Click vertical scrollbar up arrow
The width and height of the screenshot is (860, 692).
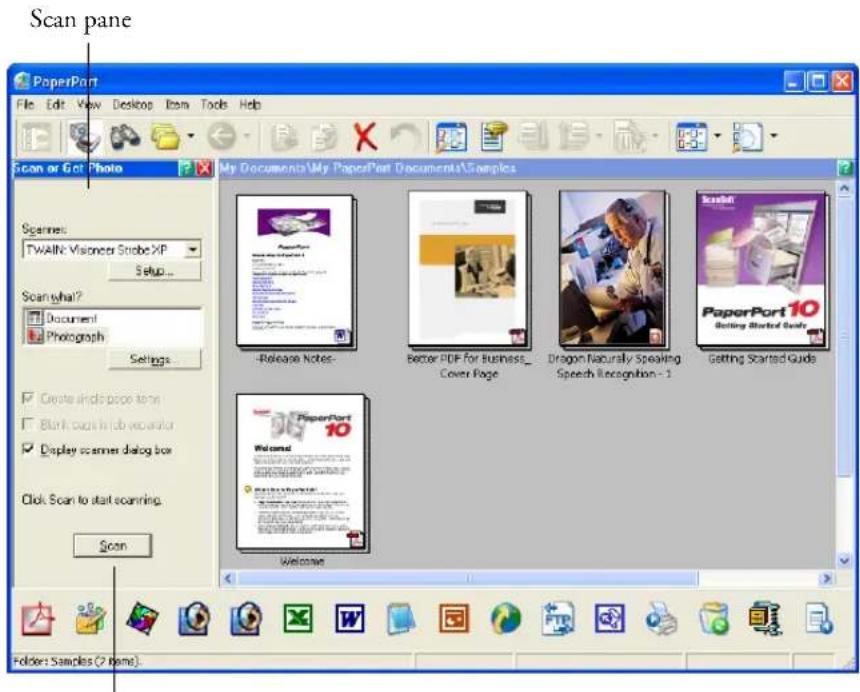[845, 188]
